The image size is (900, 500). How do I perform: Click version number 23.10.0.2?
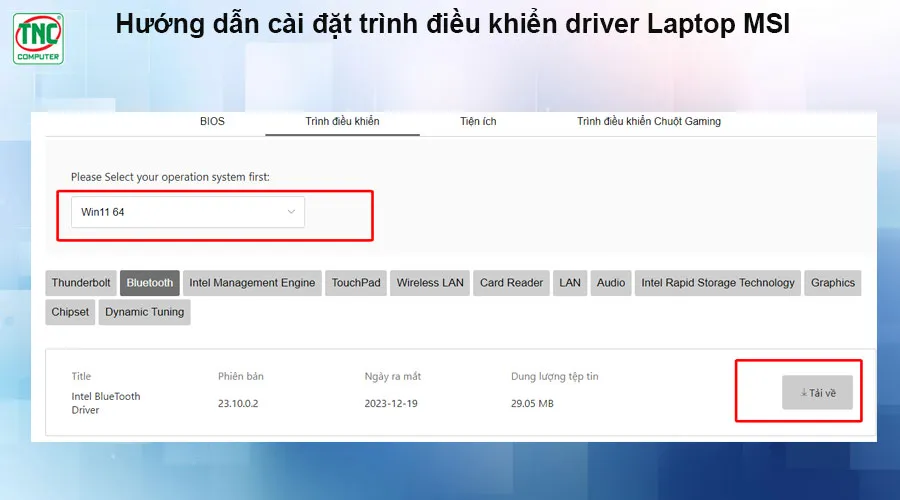238,404
